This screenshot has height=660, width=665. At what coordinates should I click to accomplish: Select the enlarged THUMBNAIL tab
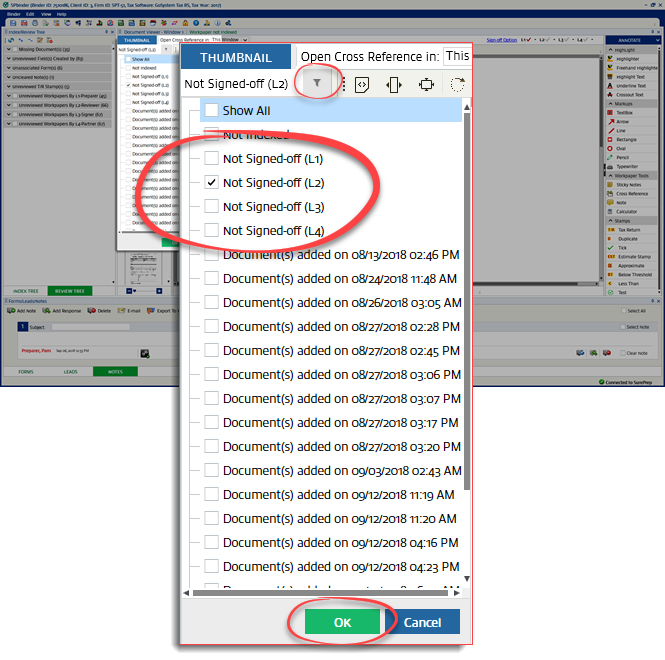click(236, 57)
